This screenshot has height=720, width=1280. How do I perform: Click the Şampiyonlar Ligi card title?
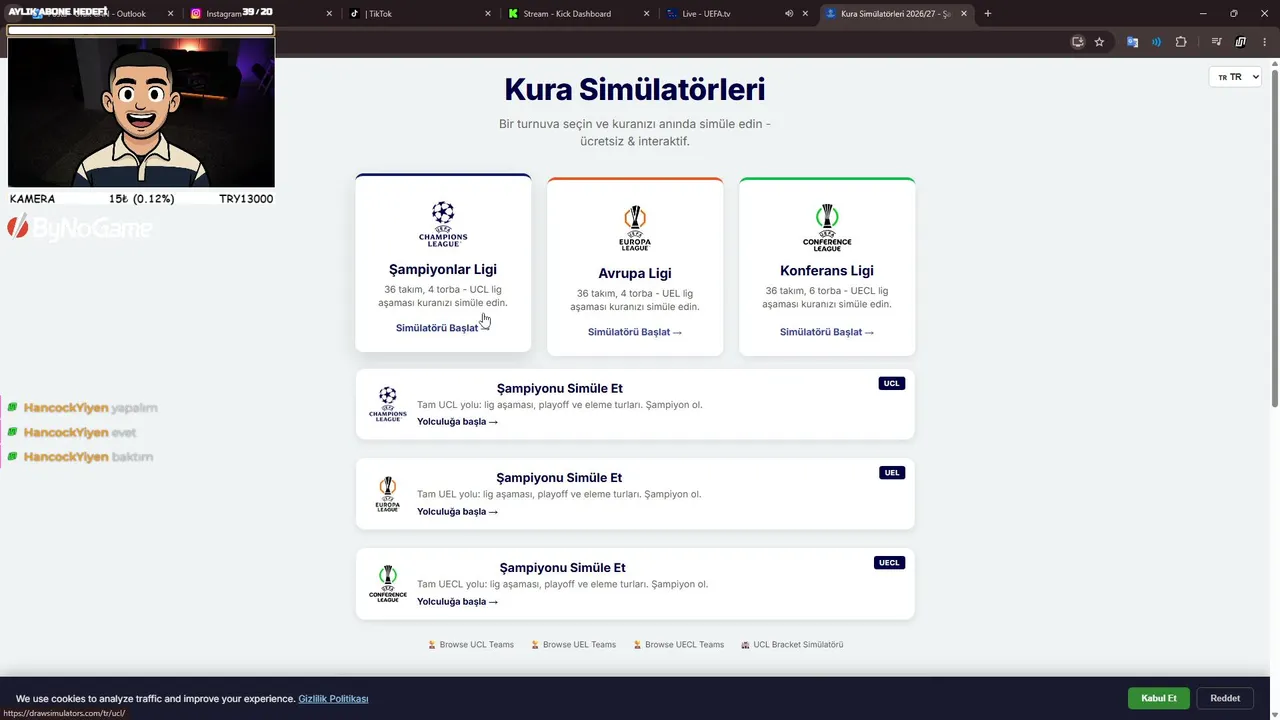pyautogui.click(x=443, y=270)
